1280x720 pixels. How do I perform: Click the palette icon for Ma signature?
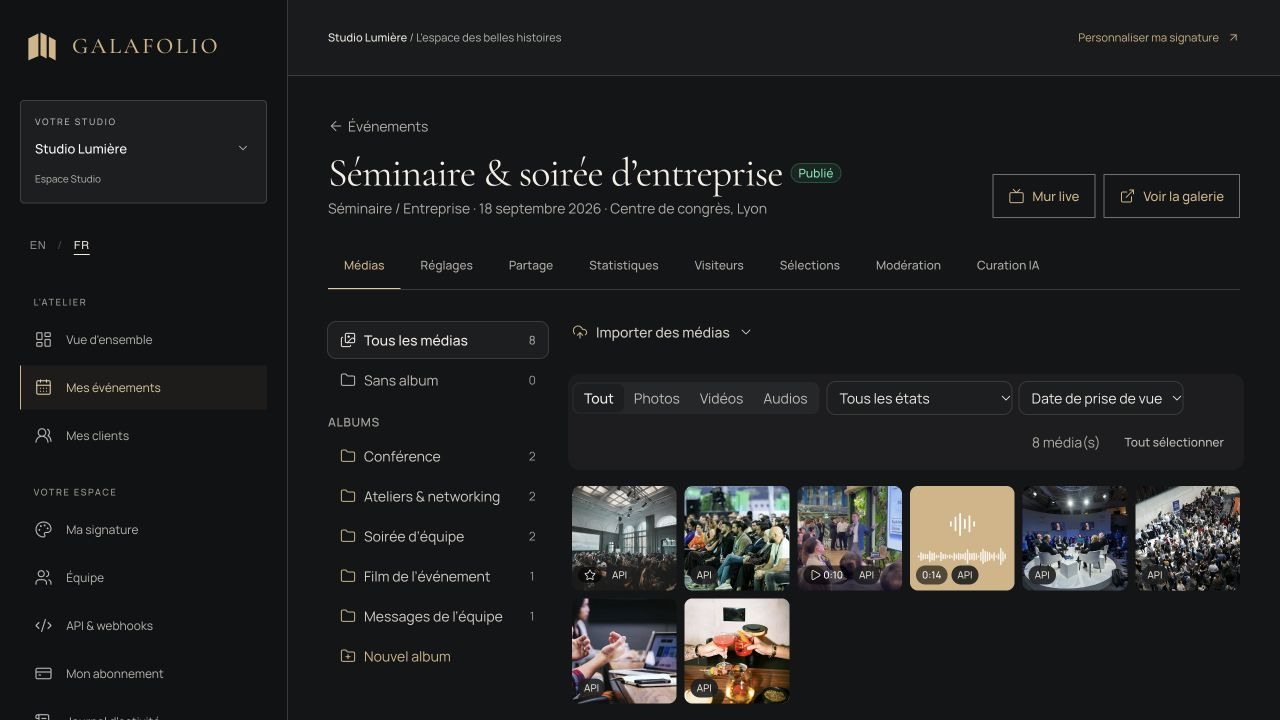(x=43, y=530)
